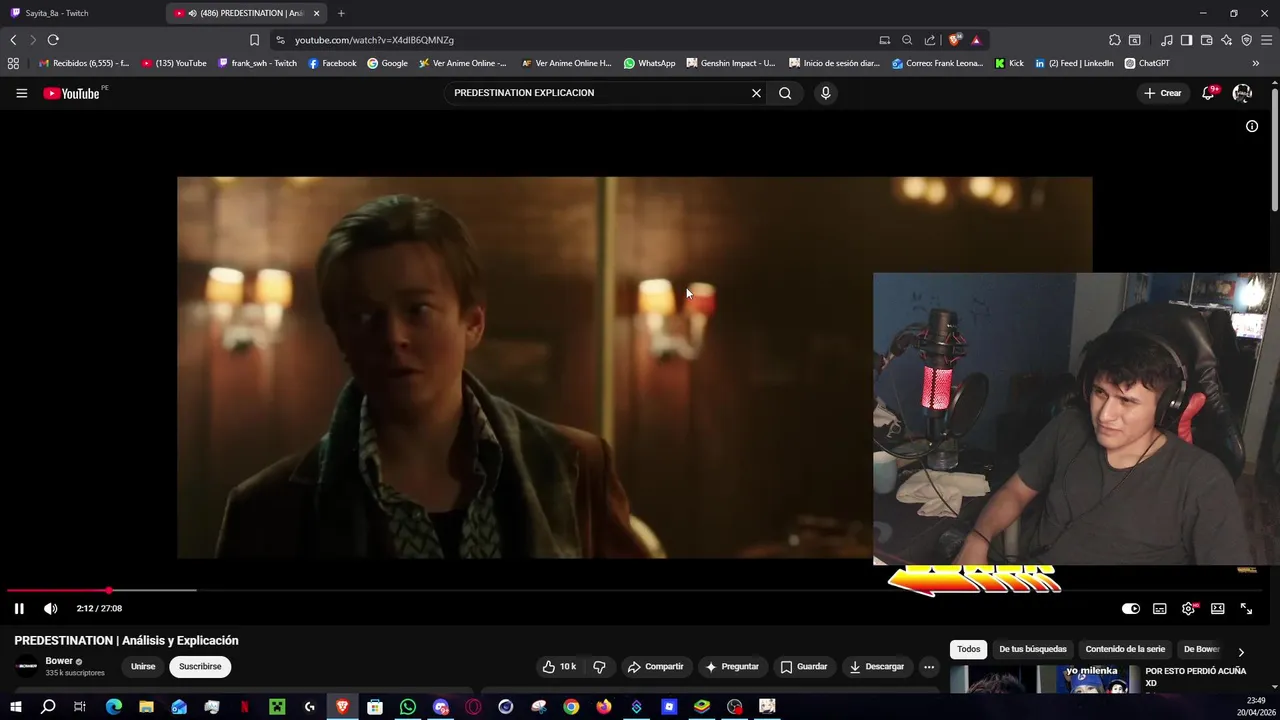Open the extensions puzzle icon
1280x720 pixels.
(1115, 40)
